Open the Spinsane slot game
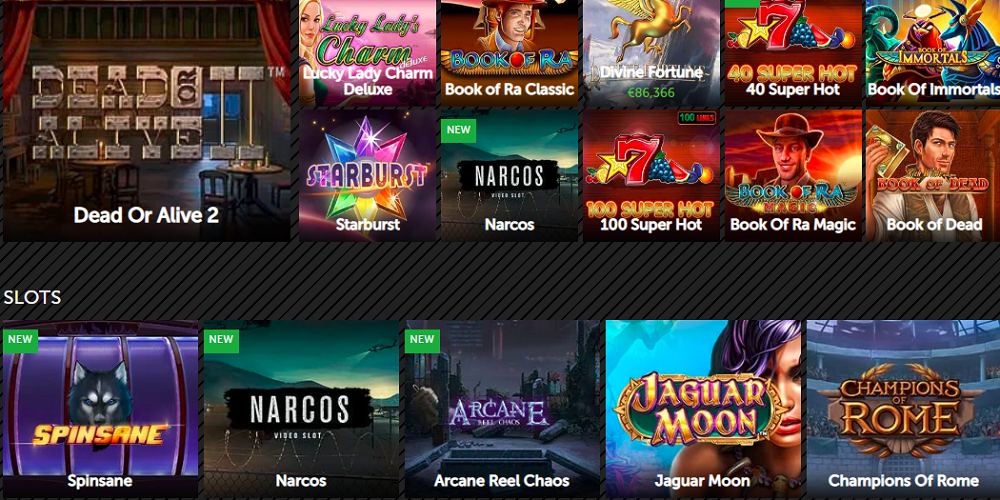The image size is (1000, 500). 101,409
